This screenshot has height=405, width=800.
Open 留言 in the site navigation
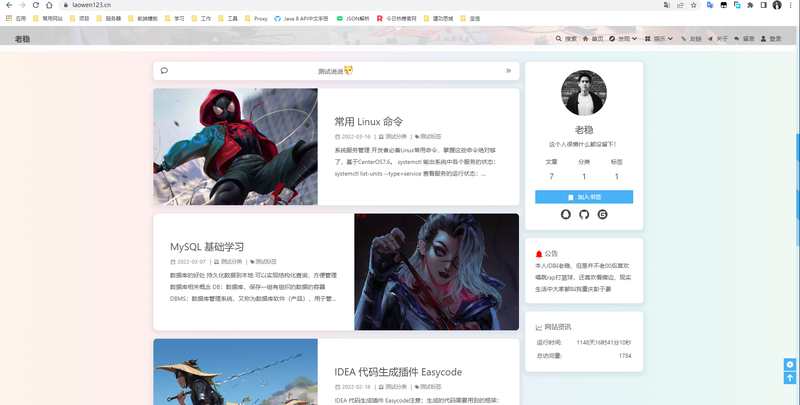pos(744,39)
